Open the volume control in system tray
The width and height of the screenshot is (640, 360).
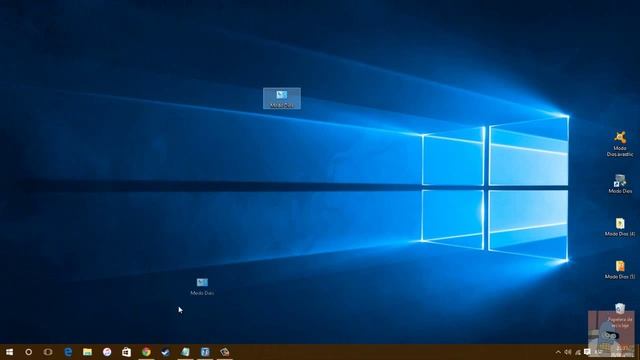coord(568,352)
